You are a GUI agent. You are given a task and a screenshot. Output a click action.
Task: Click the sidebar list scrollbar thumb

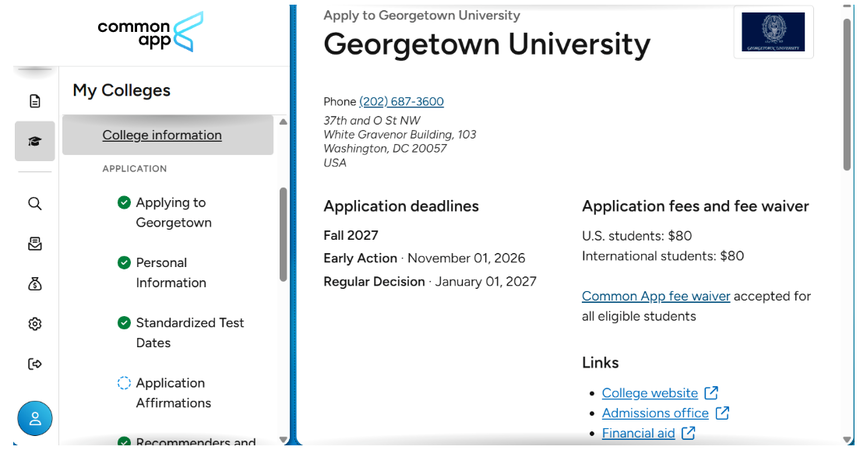tap(283, 234)
